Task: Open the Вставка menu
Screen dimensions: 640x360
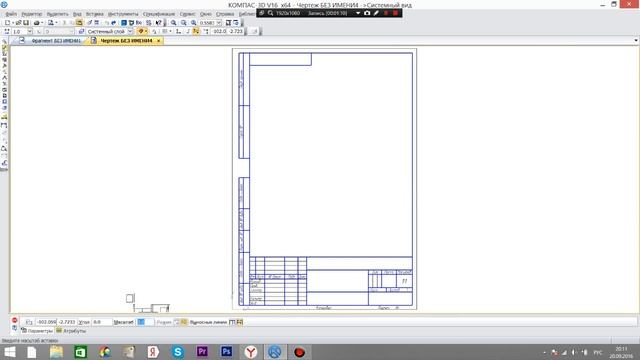Action: click(x=95, y=14)
